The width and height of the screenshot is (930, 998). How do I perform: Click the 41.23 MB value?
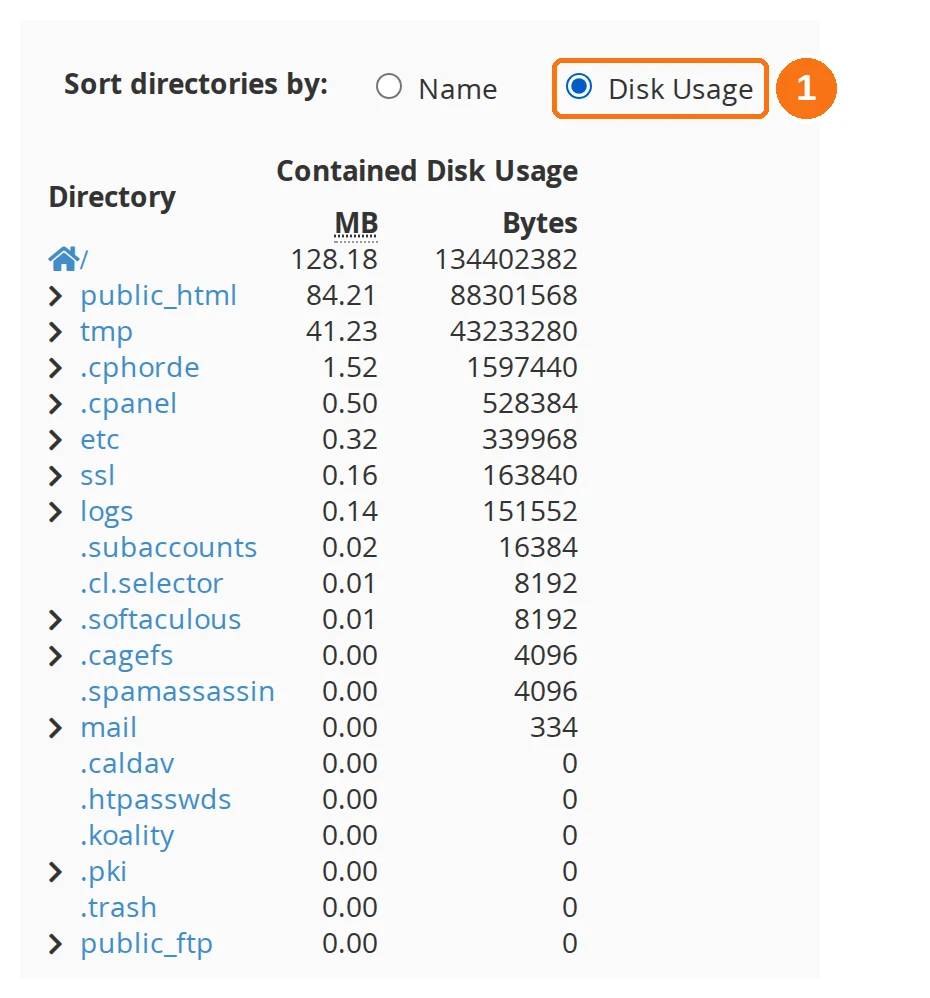[342, 332]
